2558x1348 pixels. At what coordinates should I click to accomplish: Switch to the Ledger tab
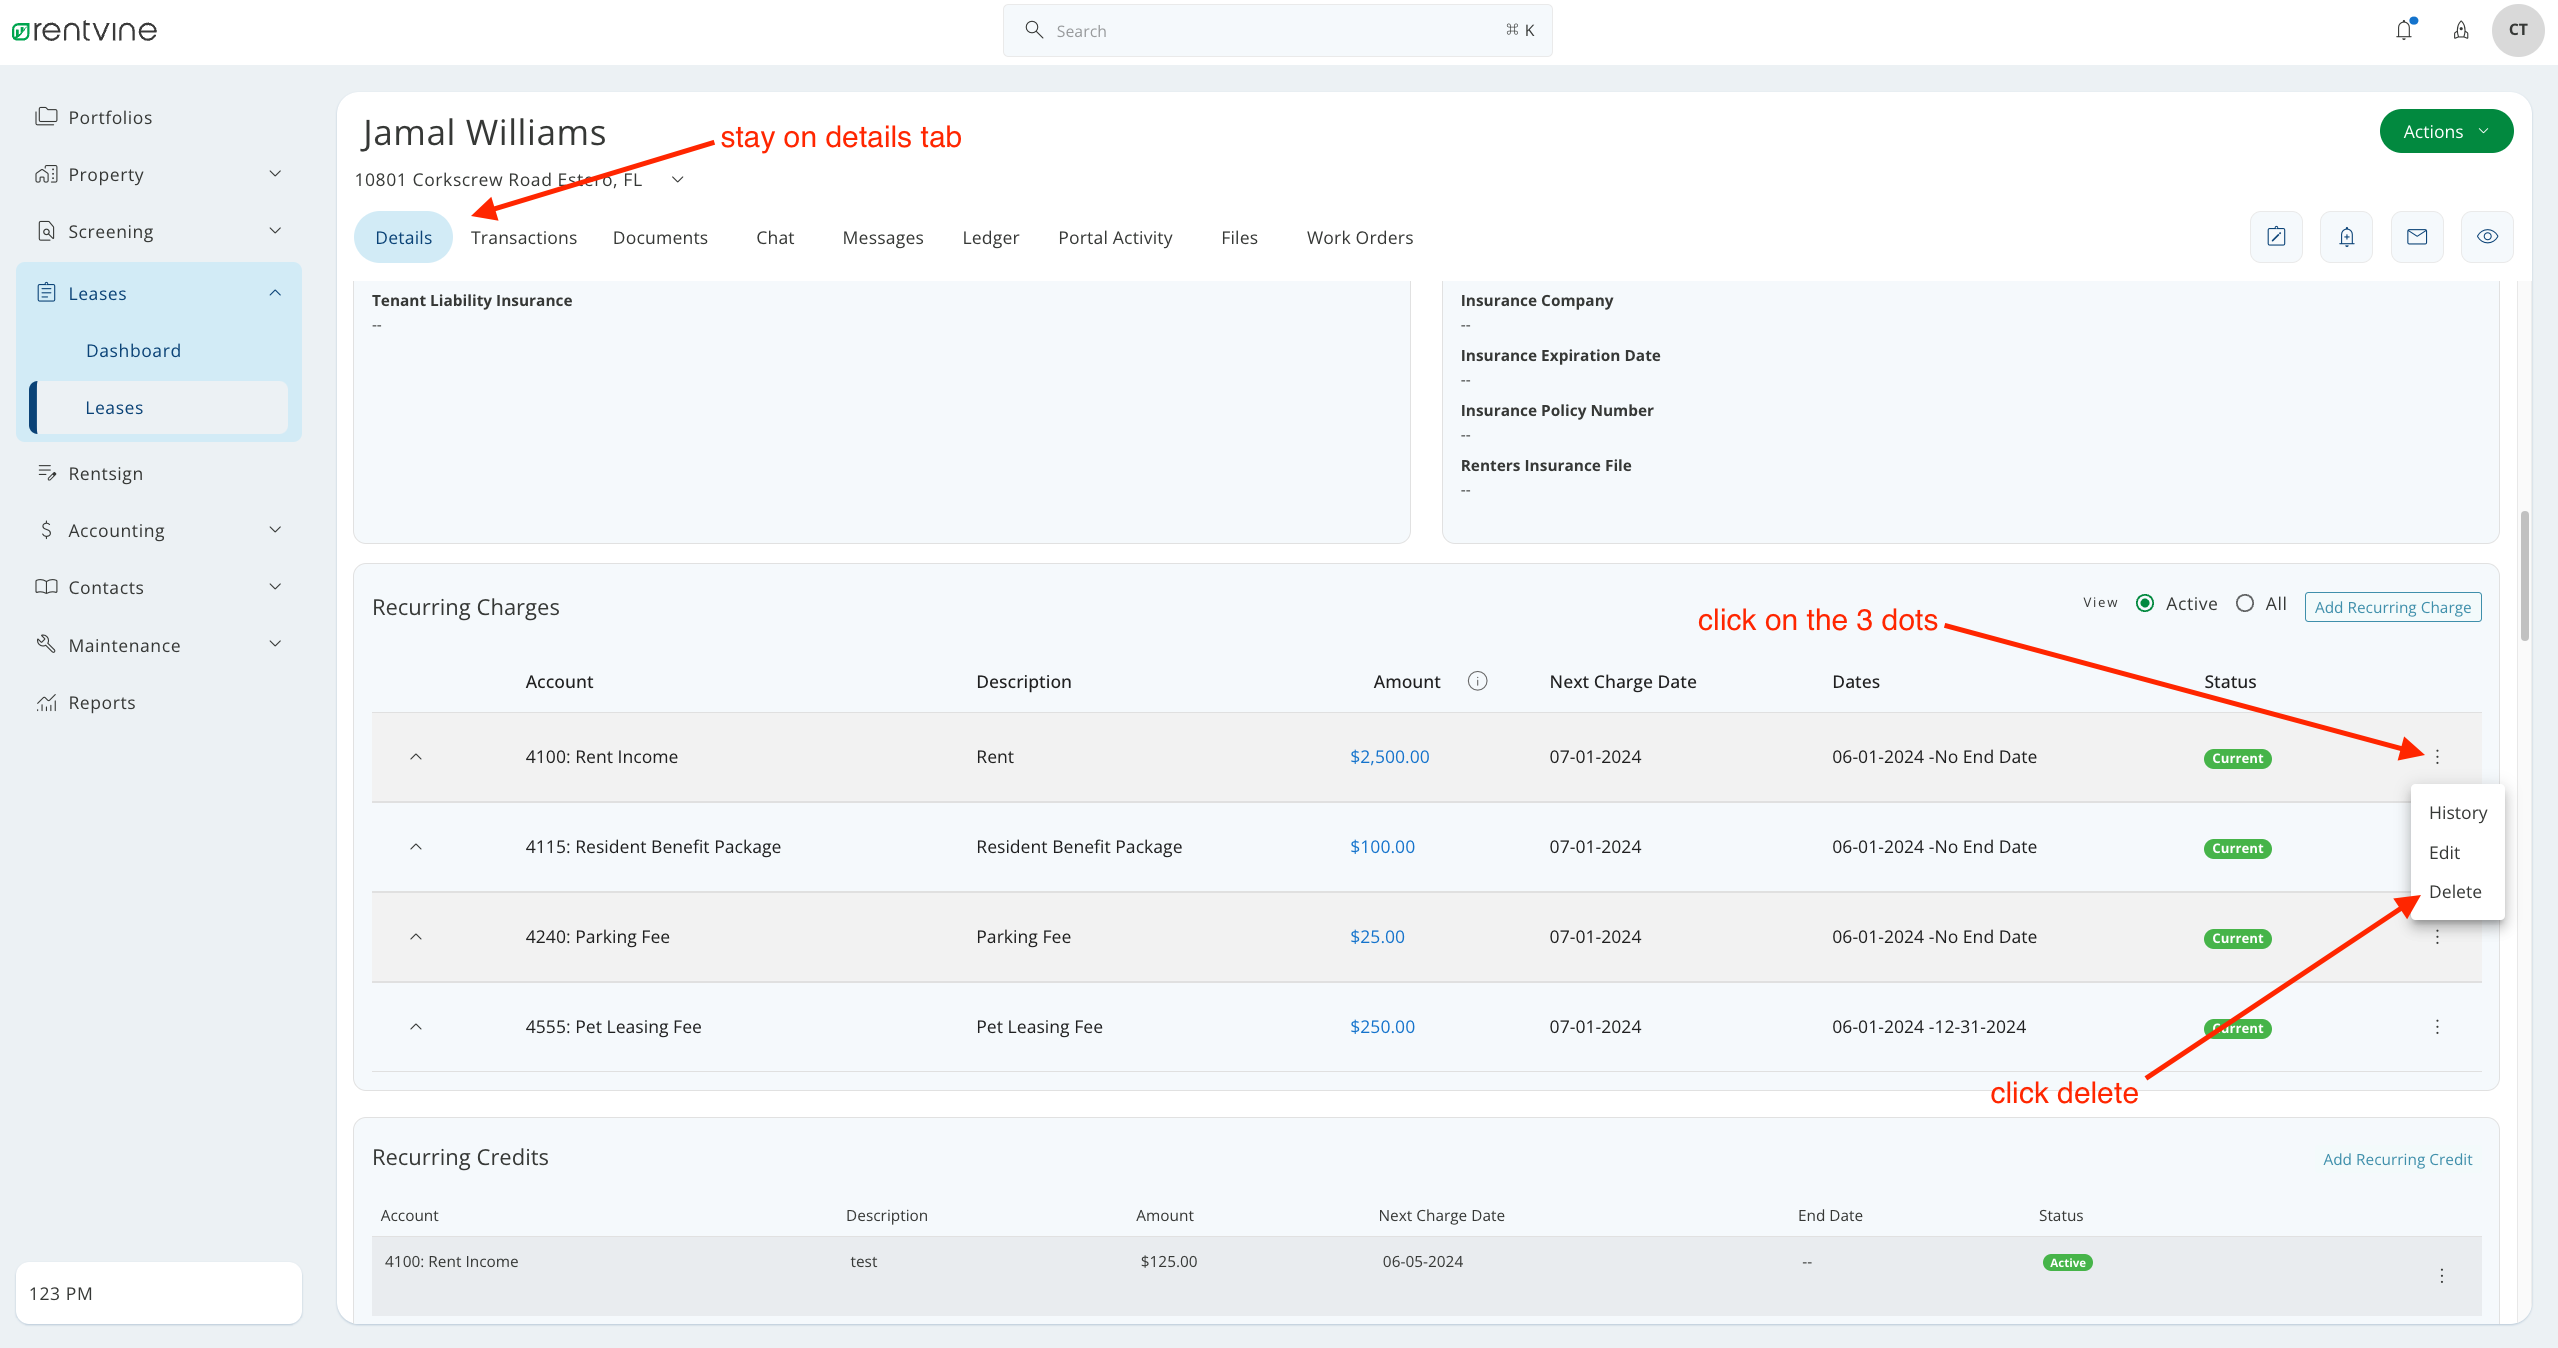(989, 237)
